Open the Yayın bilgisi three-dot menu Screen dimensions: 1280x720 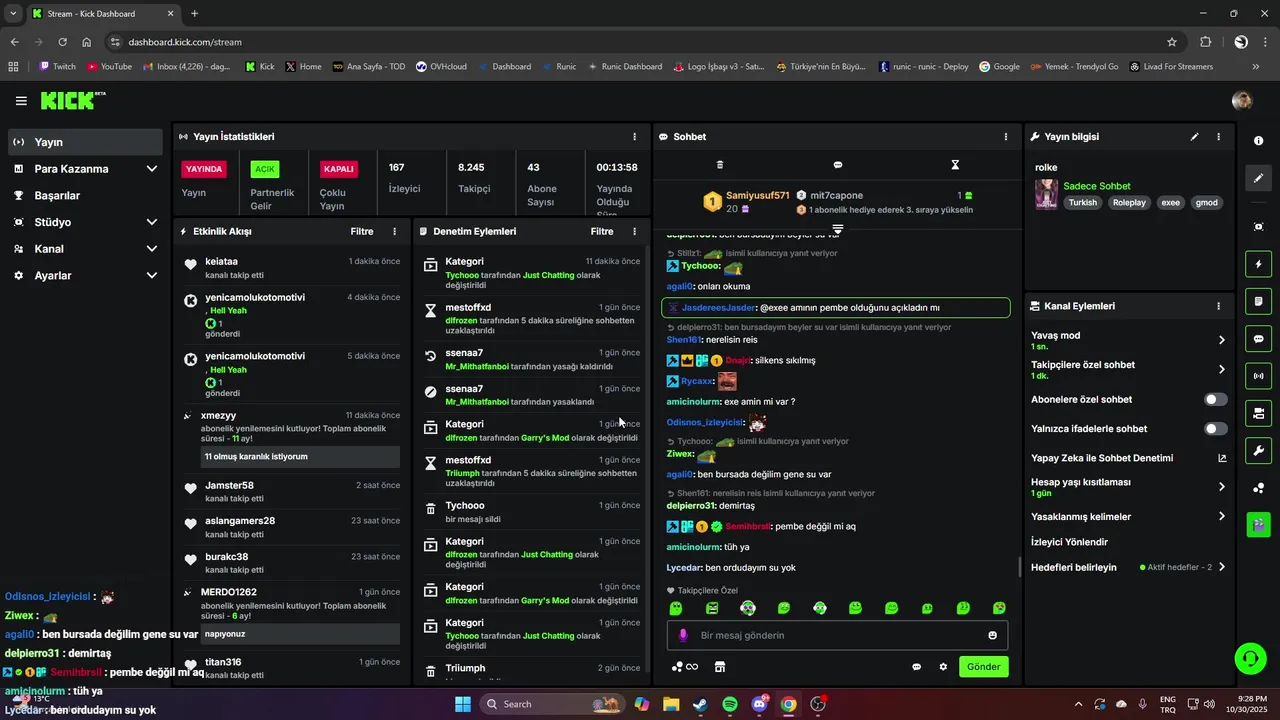(x=1218, y=137)
